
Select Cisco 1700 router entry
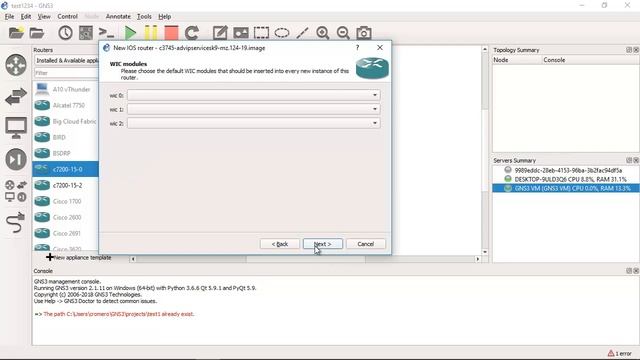65,201
